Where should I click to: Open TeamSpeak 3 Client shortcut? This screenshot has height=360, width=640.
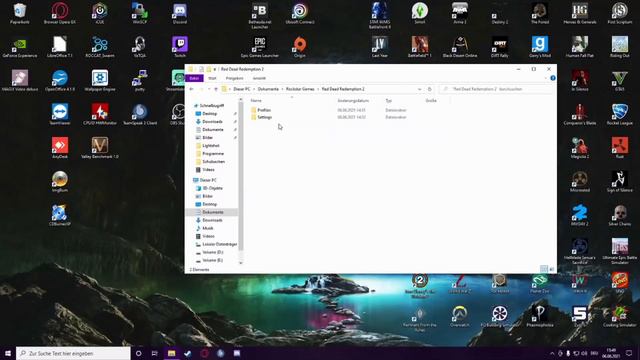(140, 114)
